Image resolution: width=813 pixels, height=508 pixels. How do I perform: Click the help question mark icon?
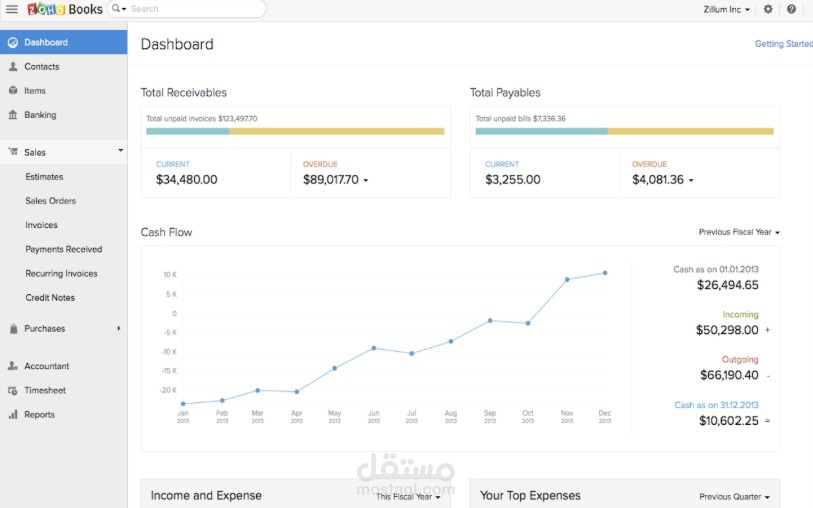coord(791,9)
